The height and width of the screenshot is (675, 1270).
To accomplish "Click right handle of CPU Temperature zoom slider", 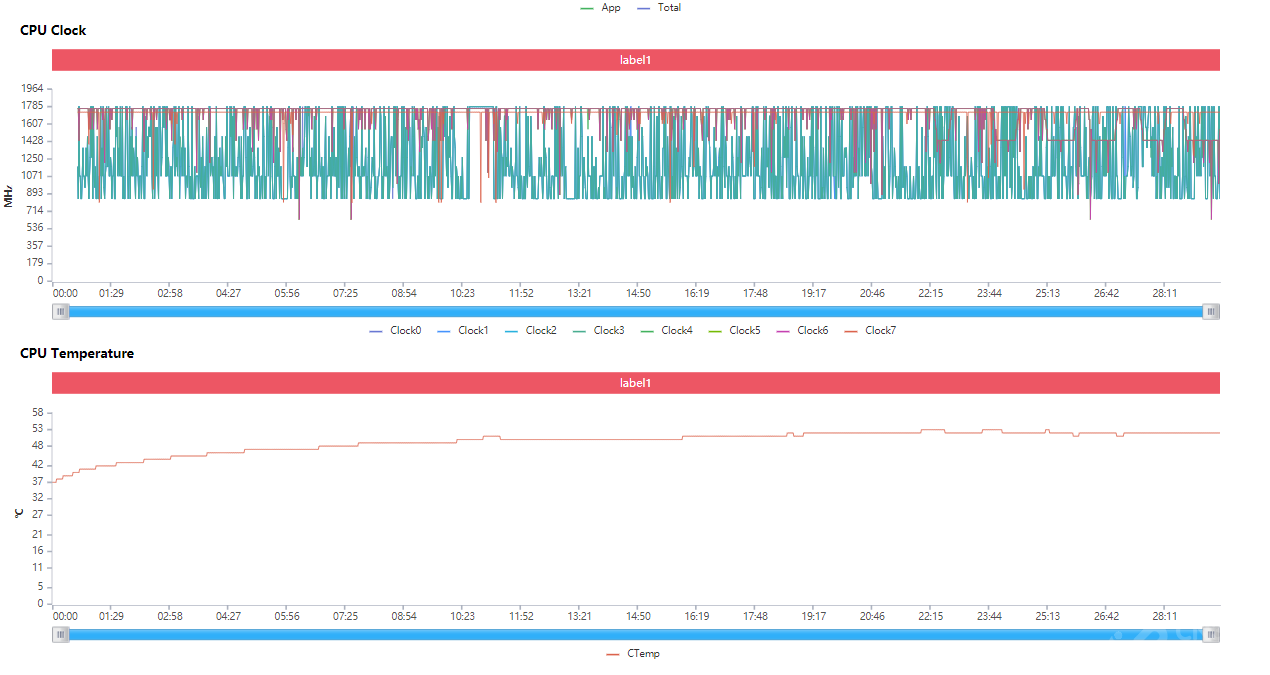I will tap(1211, 634).
